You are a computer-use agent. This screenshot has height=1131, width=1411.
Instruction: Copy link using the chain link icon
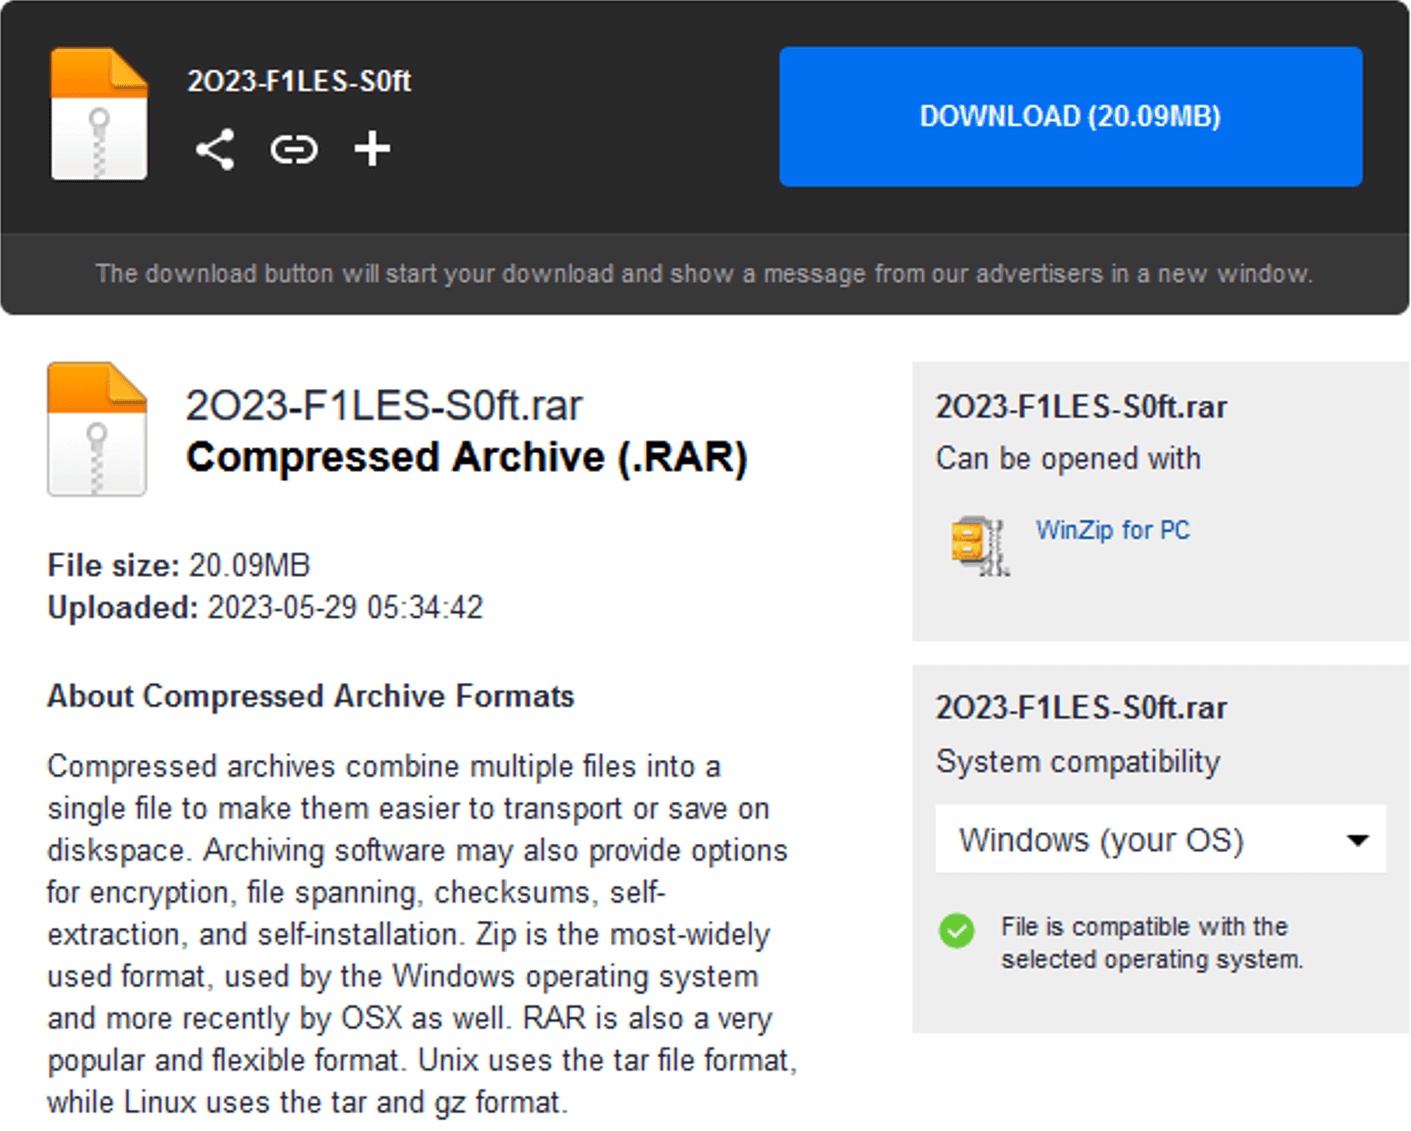point(294,150)
